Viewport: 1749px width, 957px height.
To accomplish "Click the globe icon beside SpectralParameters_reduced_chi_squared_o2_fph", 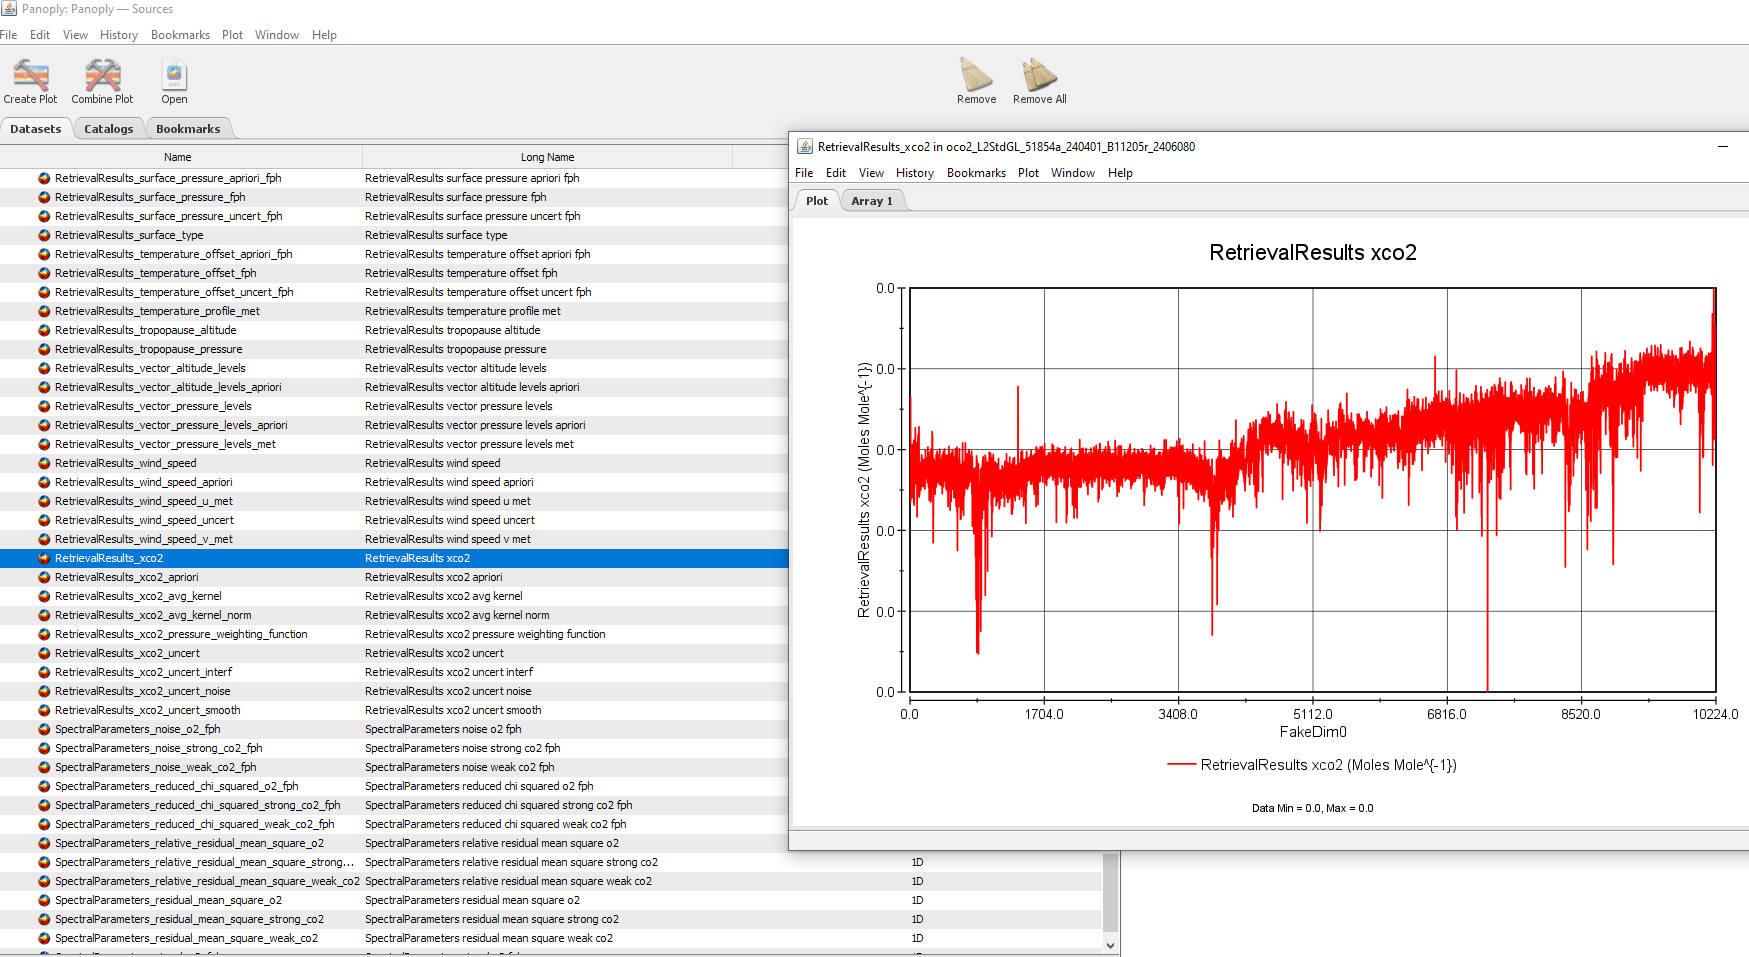I will point(44,786).
